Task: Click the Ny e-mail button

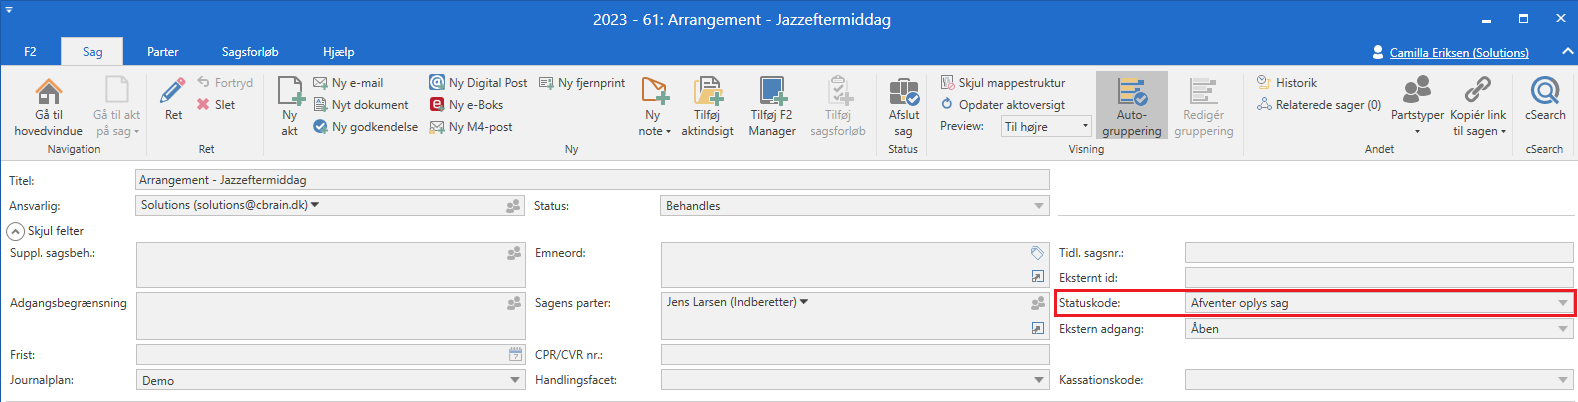Action: tap(348, 83)
